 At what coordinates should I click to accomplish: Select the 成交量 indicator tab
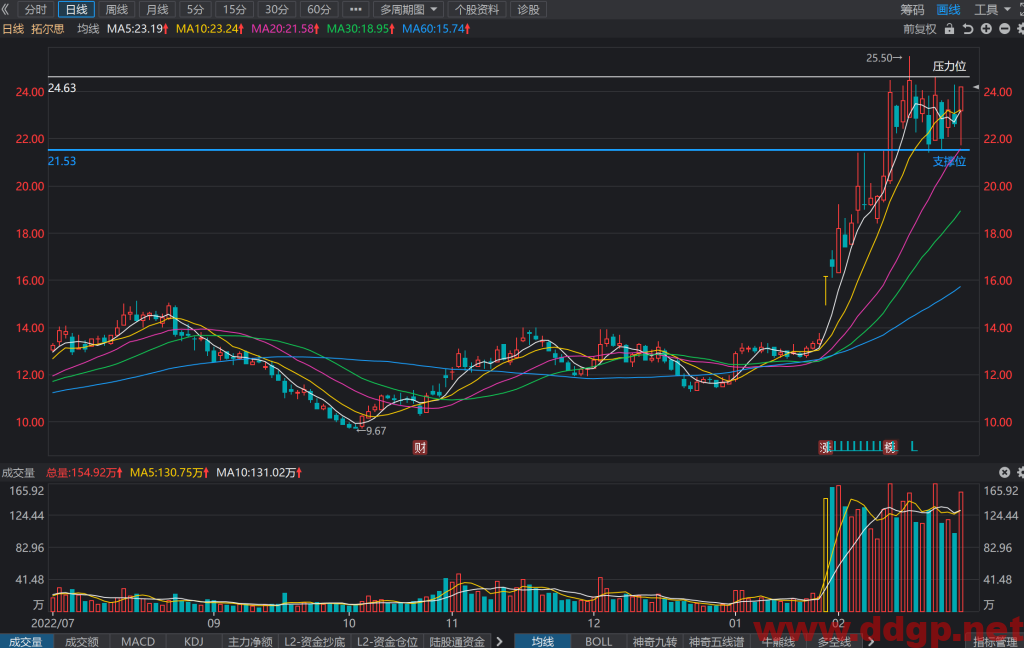coord(26,641)
